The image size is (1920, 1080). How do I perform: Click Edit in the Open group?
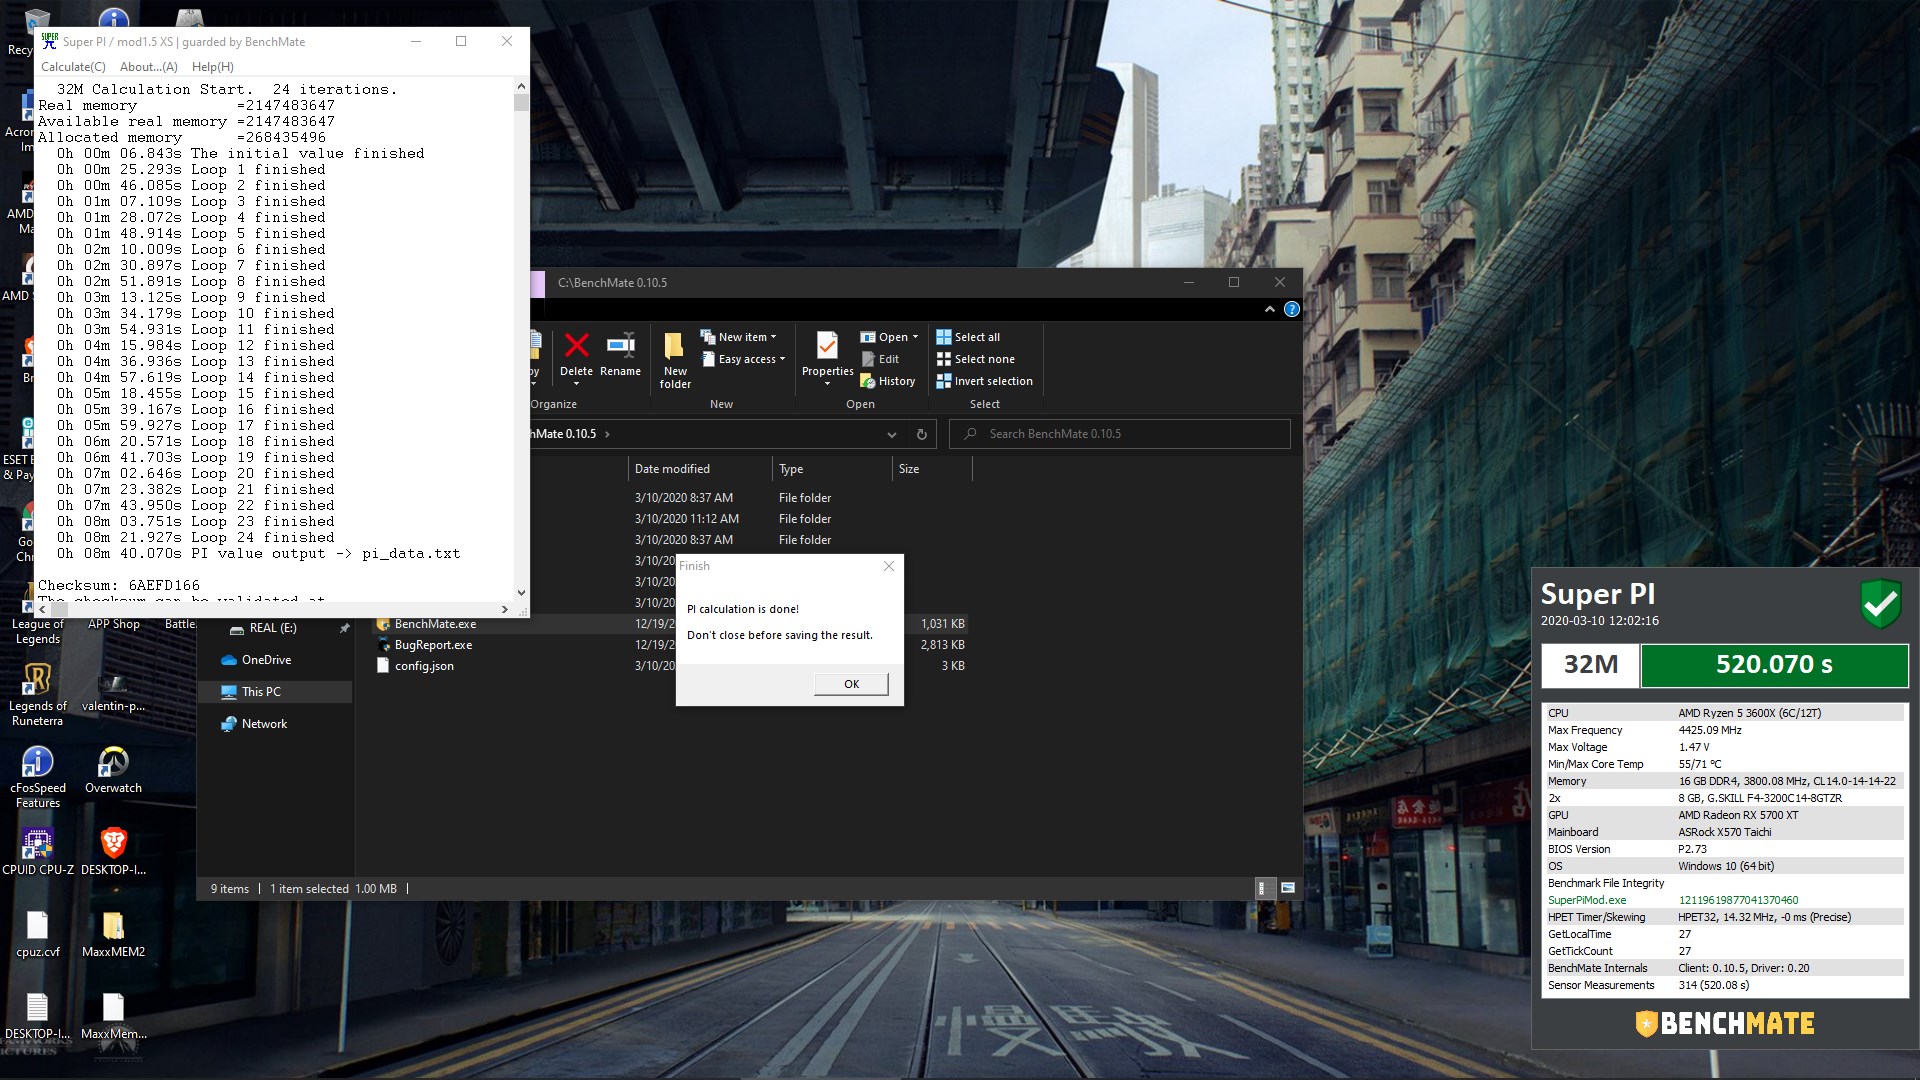880,359
